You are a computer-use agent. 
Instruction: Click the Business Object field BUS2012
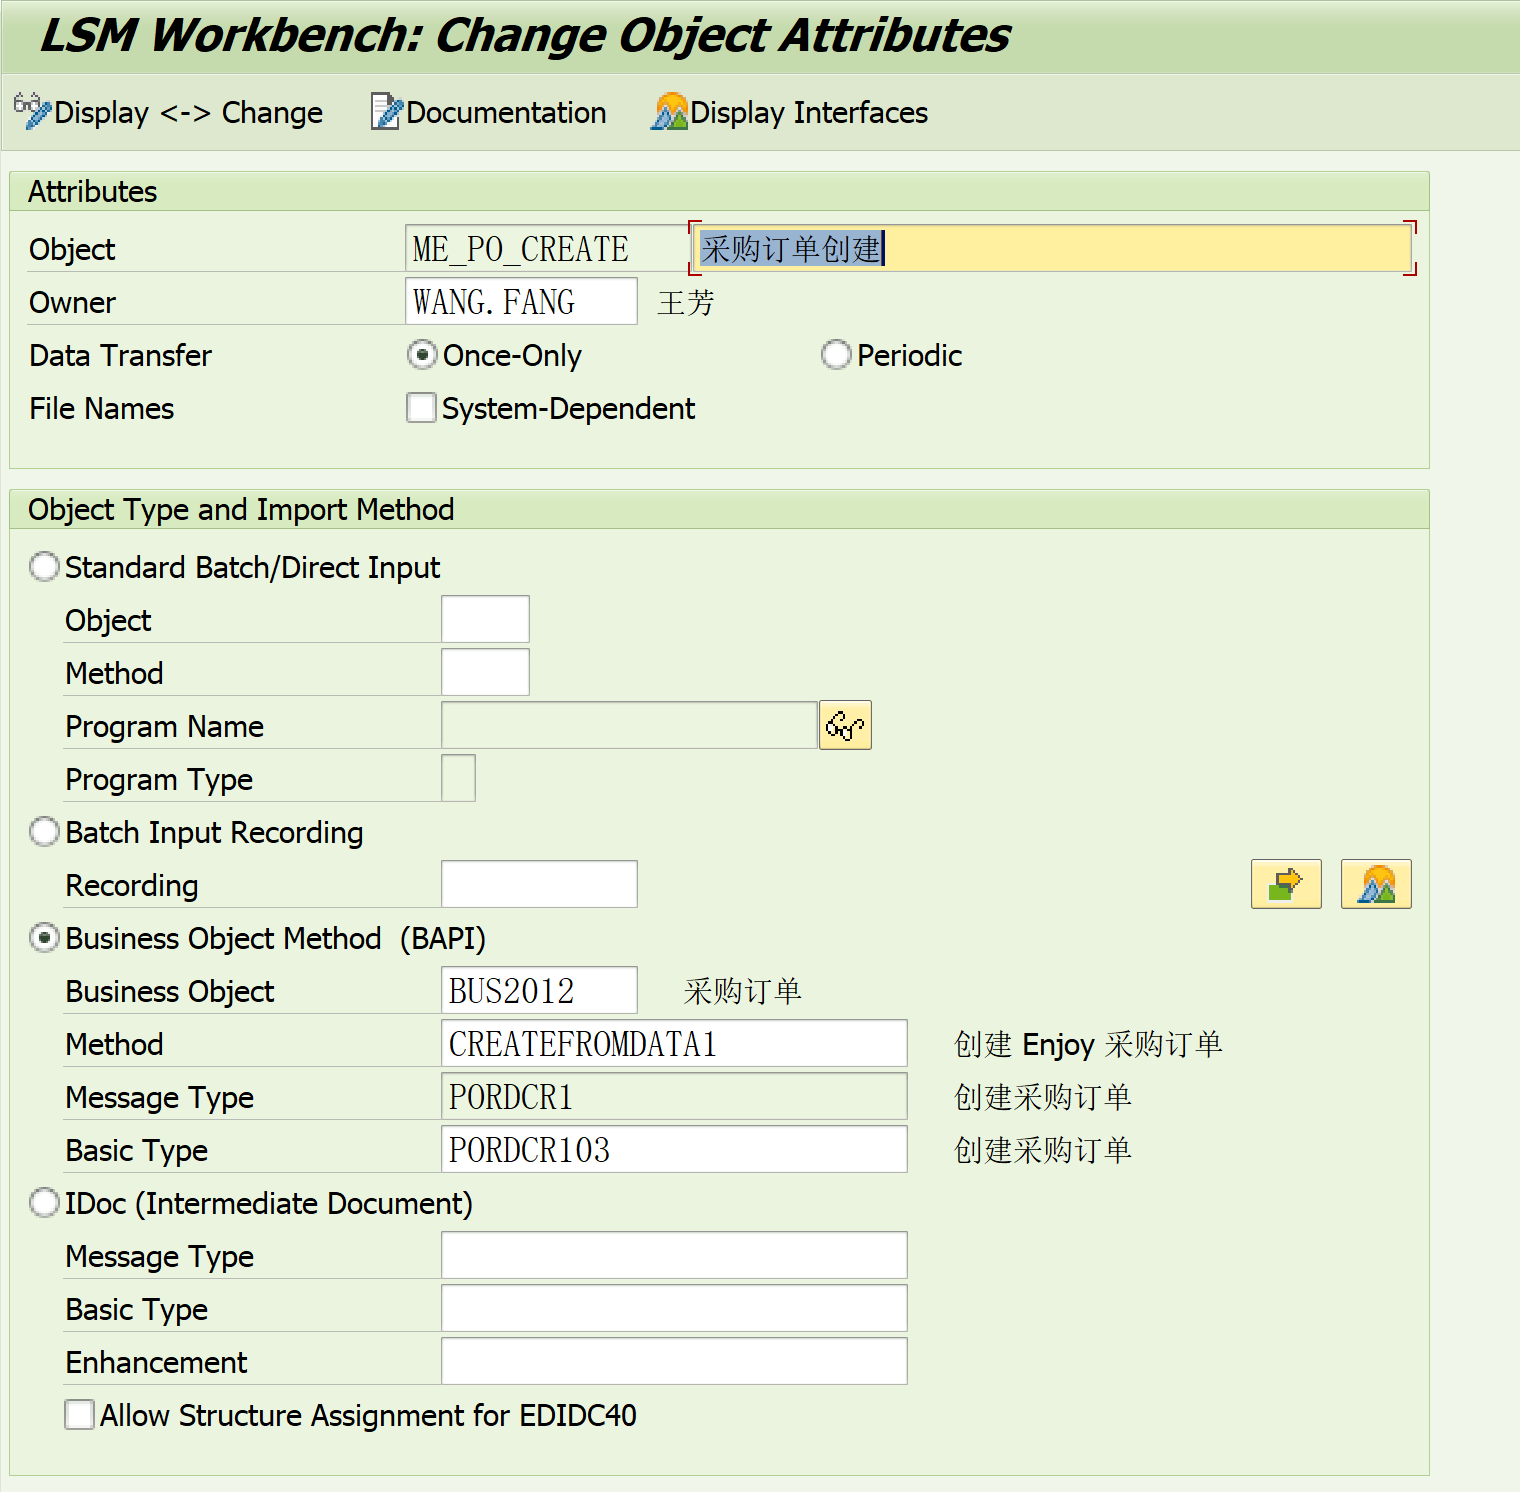tap(538, 990)
